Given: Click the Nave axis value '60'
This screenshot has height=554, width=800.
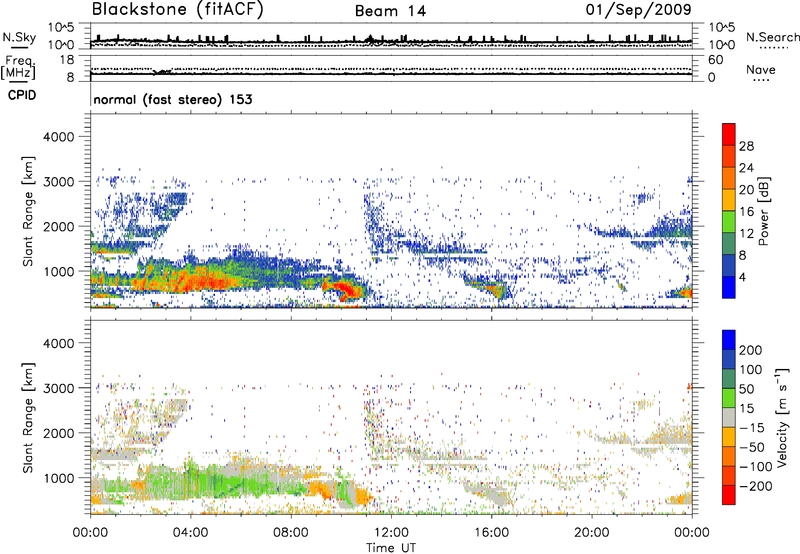Looking at the screenshot, I should [715, 60].
